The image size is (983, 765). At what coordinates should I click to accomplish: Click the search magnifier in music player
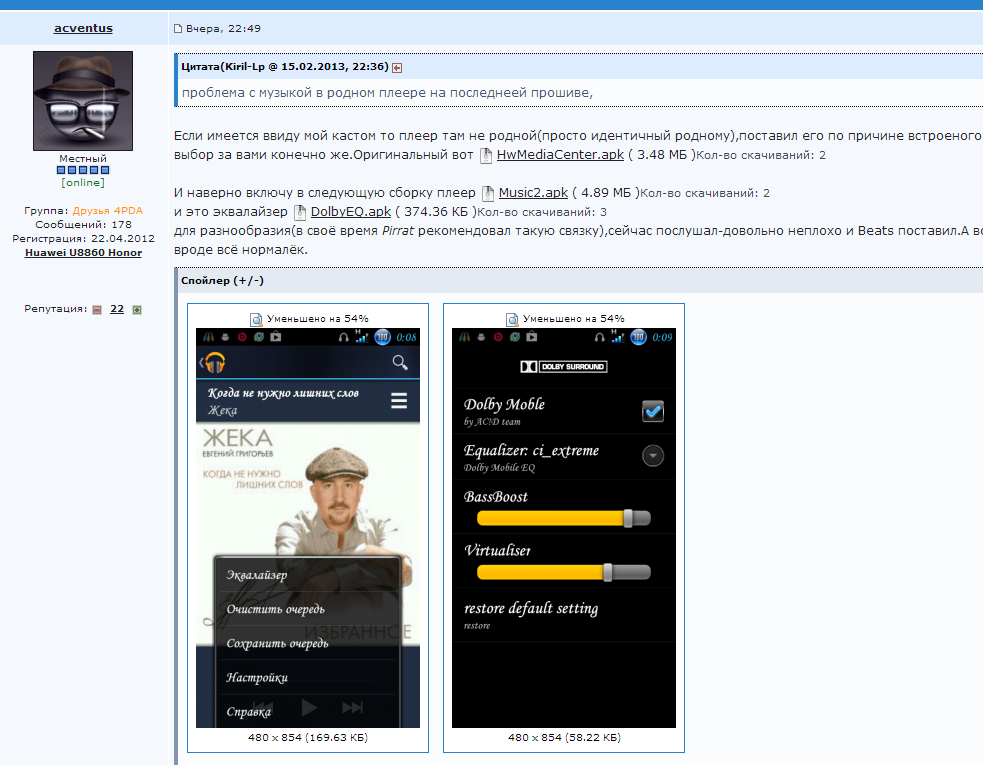400,362
